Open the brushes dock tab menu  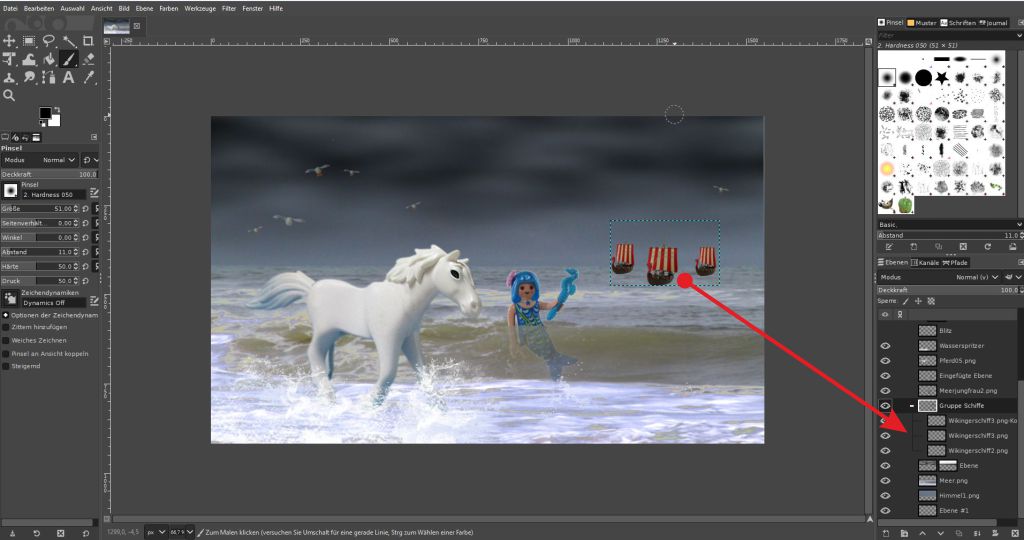[1020, 22]
